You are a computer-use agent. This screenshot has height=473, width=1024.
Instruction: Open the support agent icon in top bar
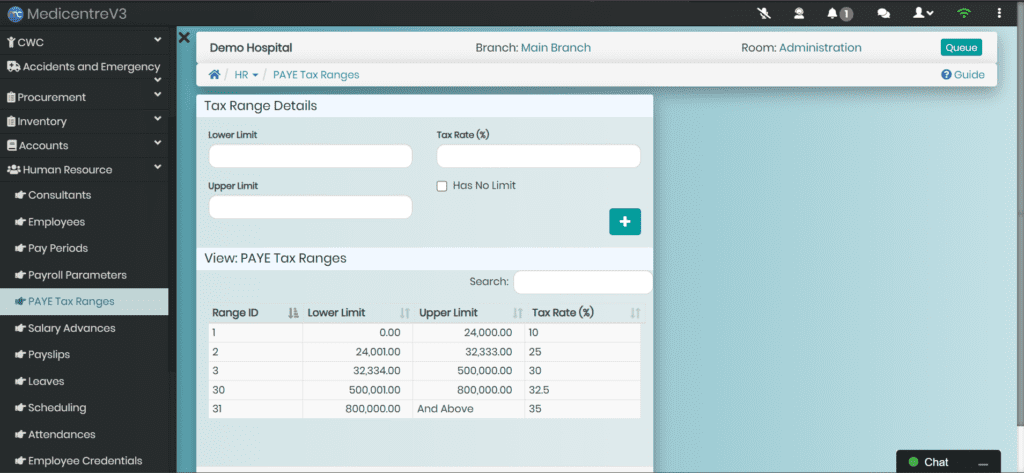(799, 13)
